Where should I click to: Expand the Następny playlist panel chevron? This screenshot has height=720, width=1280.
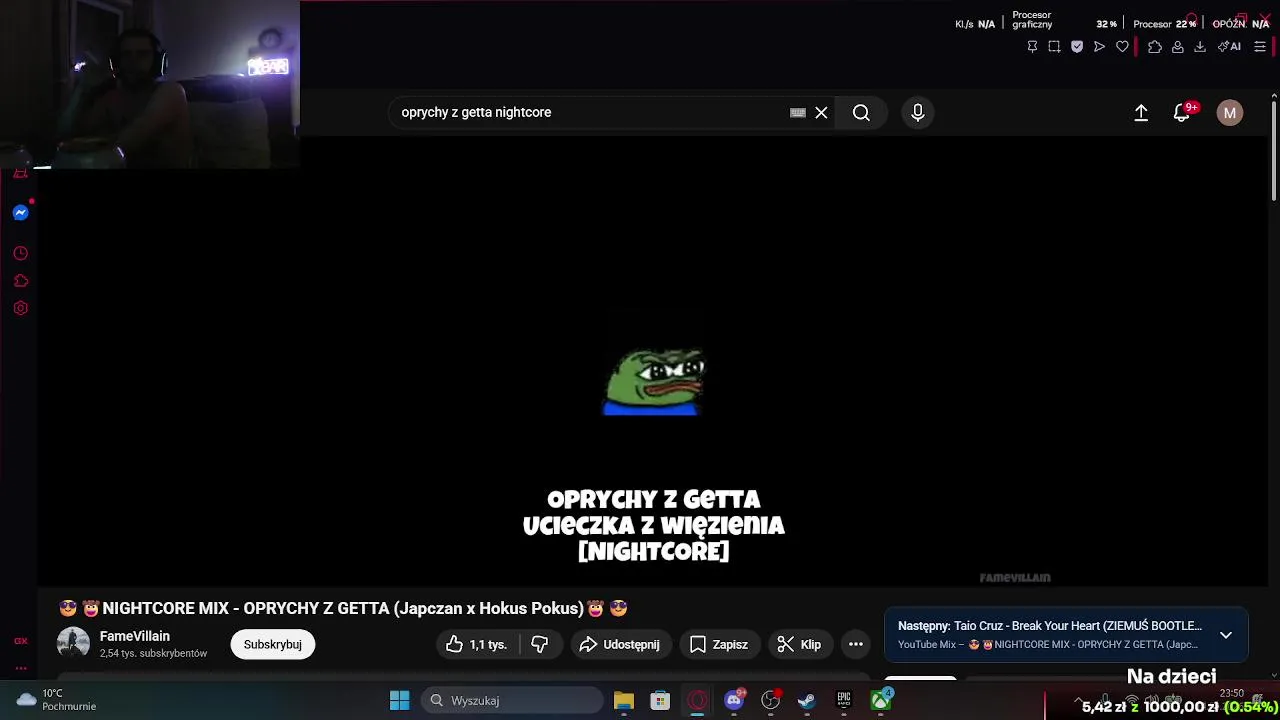point(1226,635)
